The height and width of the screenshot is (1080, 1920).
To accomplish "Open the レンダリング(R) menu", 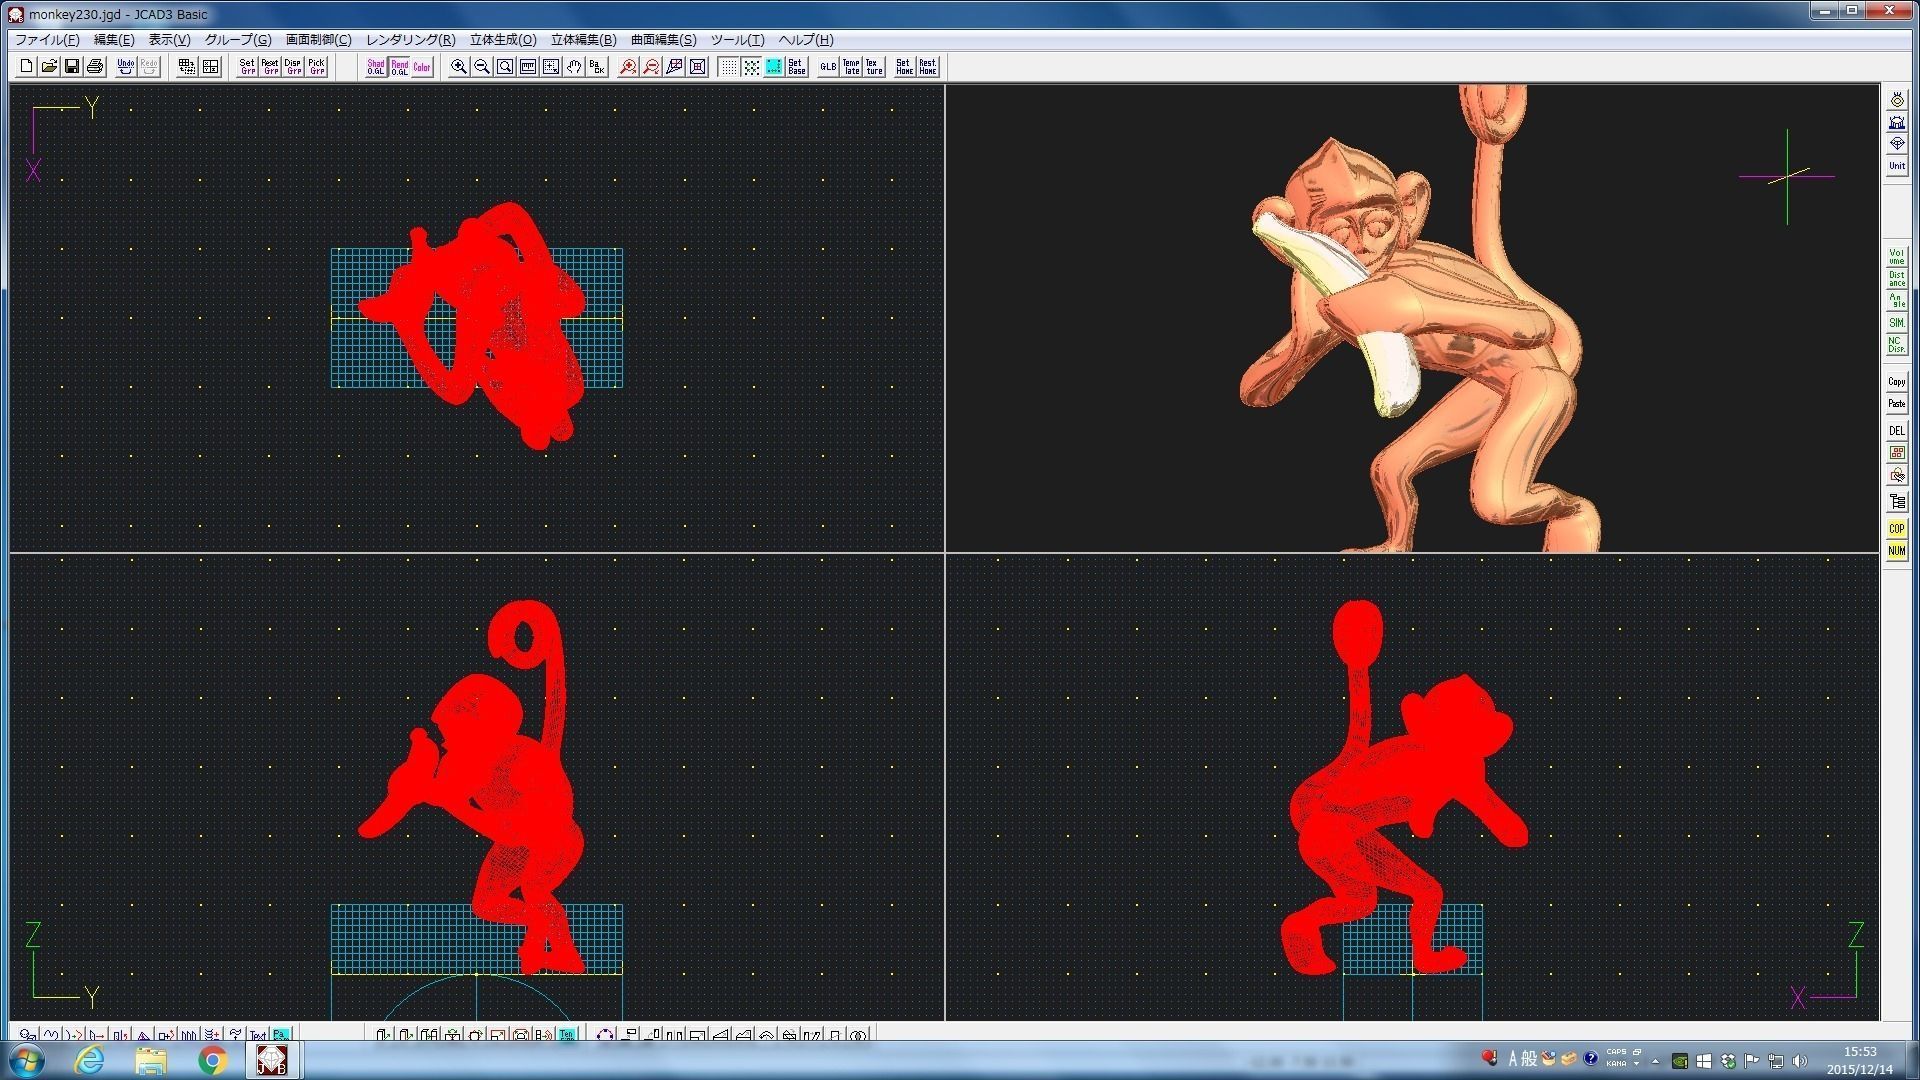I will tap(410, 40).
